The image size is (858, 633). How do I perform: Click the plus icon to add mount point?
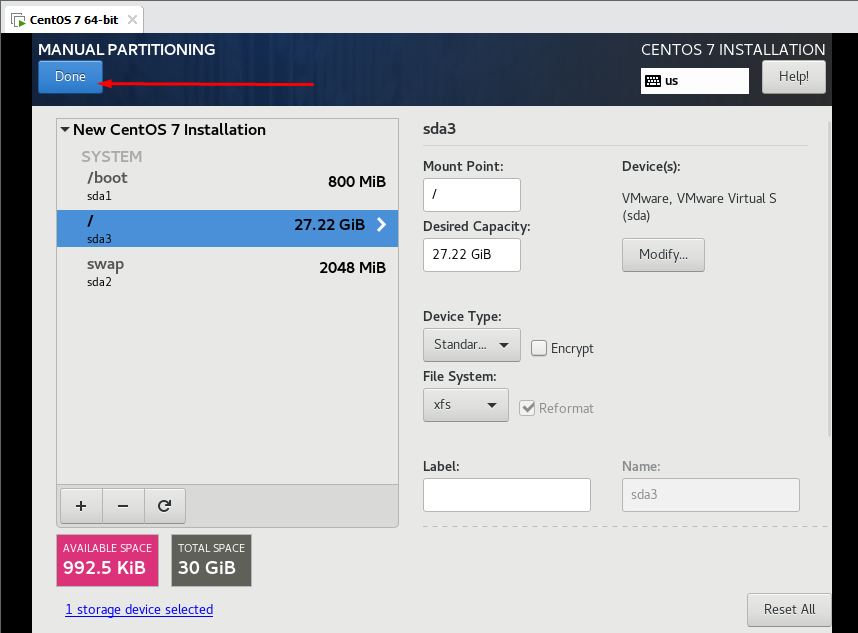point(81,506)
